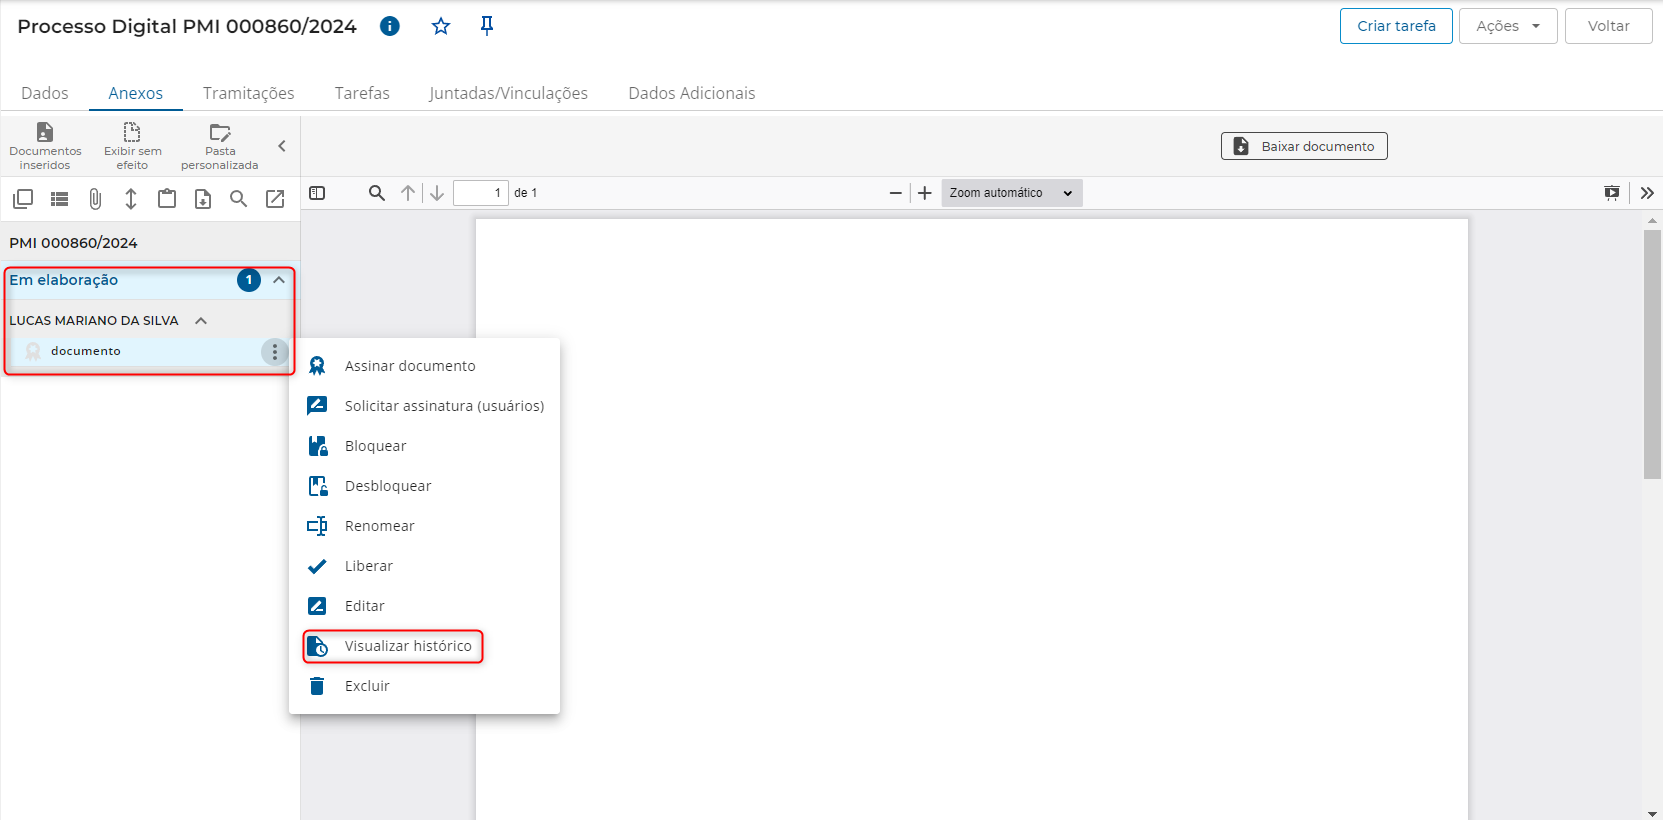Pin the process using the pushpin icon
1663x820 pixels.
click(487, 26)
